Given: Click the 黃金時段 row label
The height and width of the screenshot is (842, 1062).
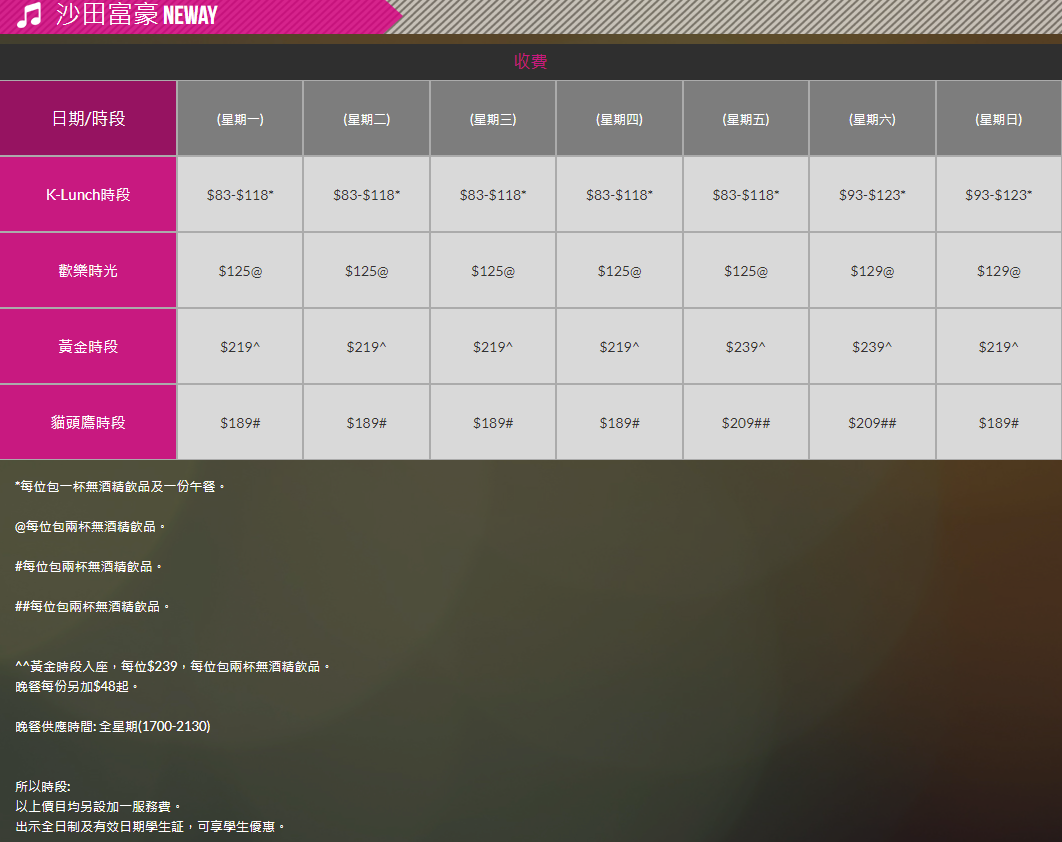Looking at the screenshot, I should coord(88,347).
